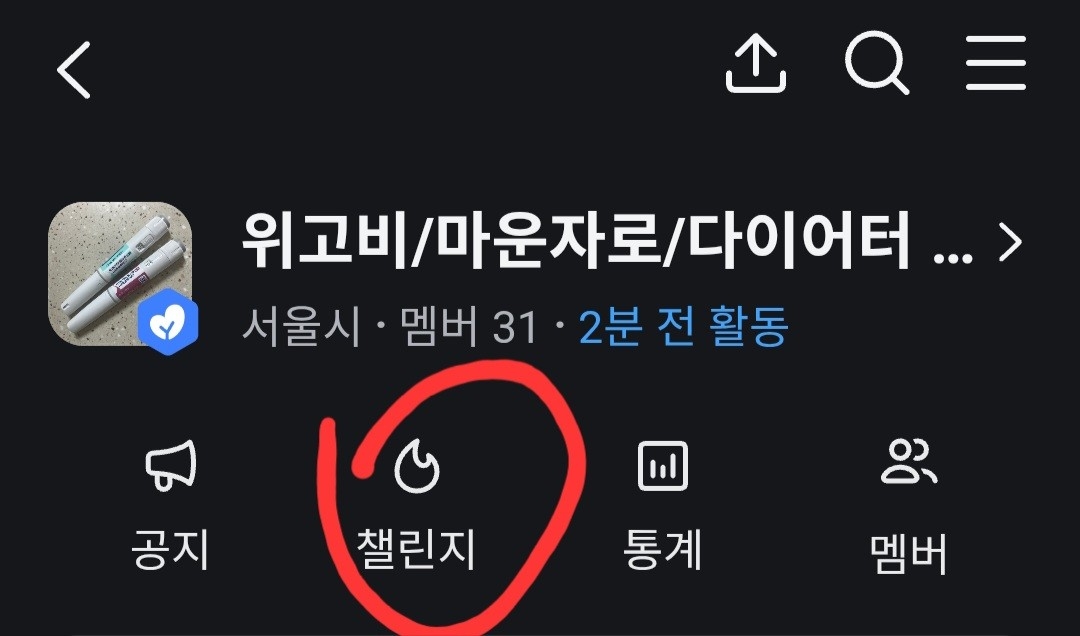Viewport: 1080px width, 636px height.
Task: Tap the people 멤버 icon
Action: pyautogui.click(x=908, y=461)
